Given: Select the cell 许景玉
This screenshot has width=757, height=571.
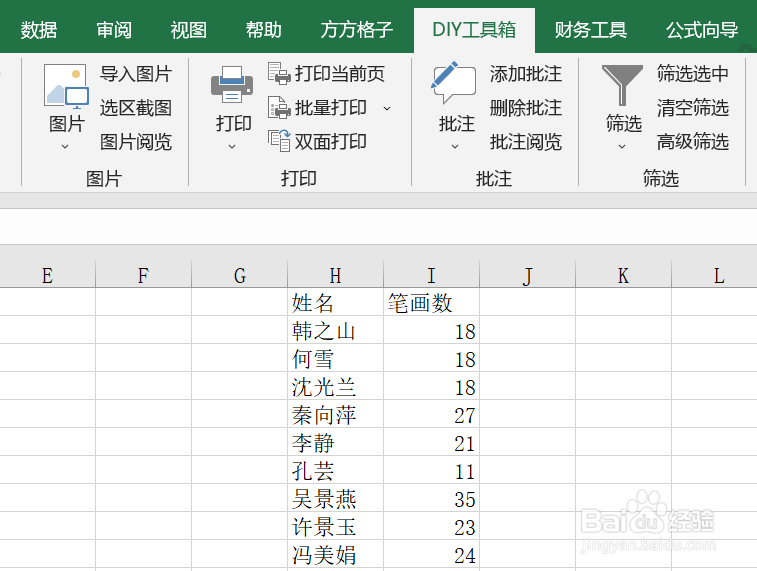Looking at the screenshot, I should 336,526.
